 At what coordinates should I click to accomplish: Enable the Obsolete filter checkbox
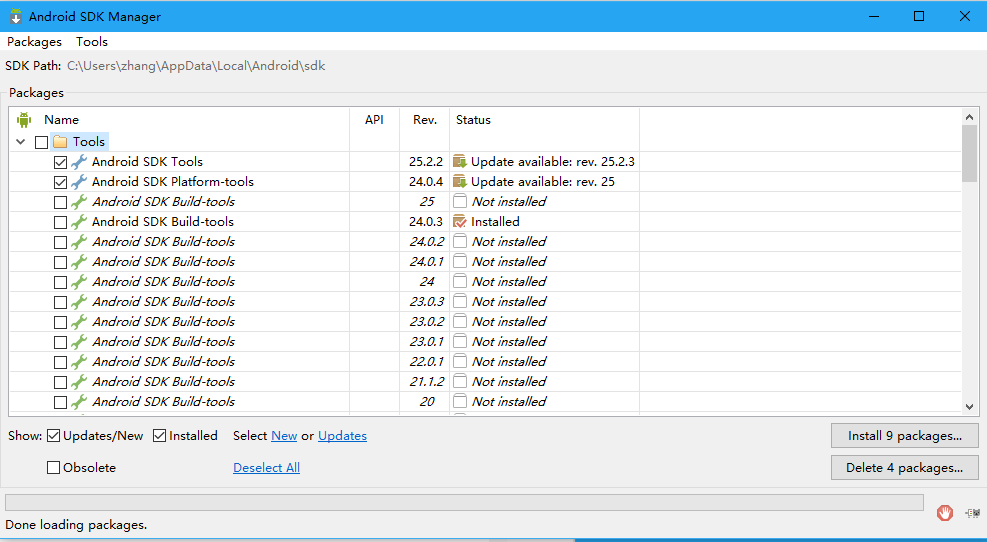[54, 468]
